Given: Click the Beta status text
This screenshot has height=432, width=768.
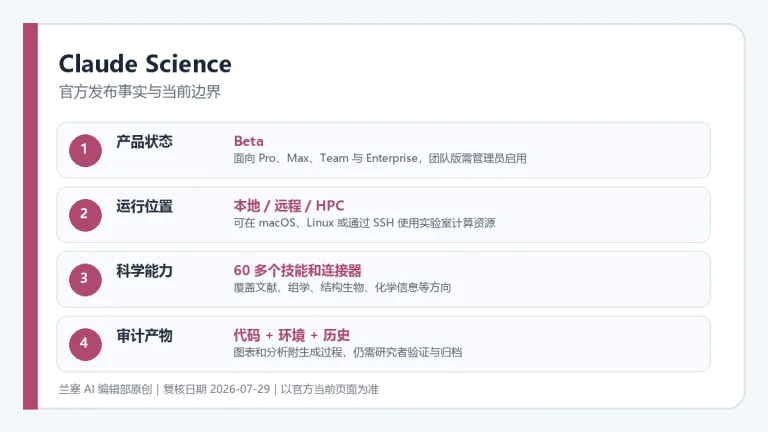Looking at the screenshot, I should pyautogui.click(x=248, y=141).
